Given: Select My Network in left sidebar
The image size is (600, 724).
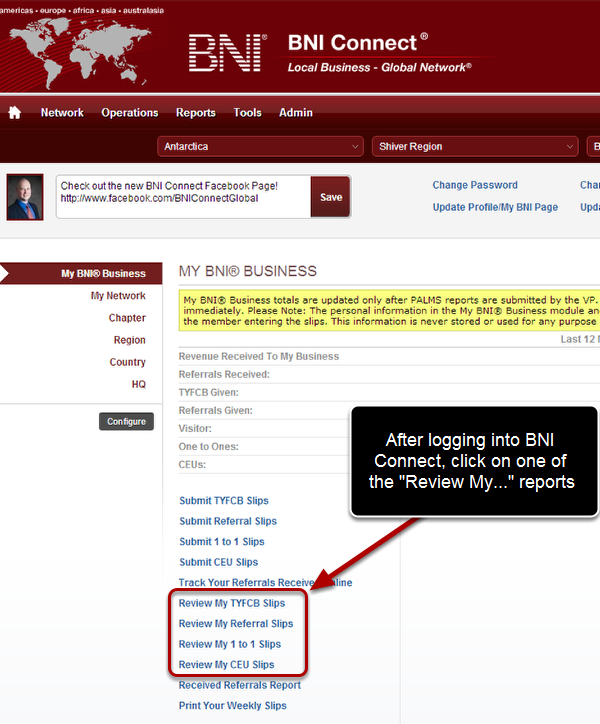Looking at the screenshot, I should (x=118, y=296).
